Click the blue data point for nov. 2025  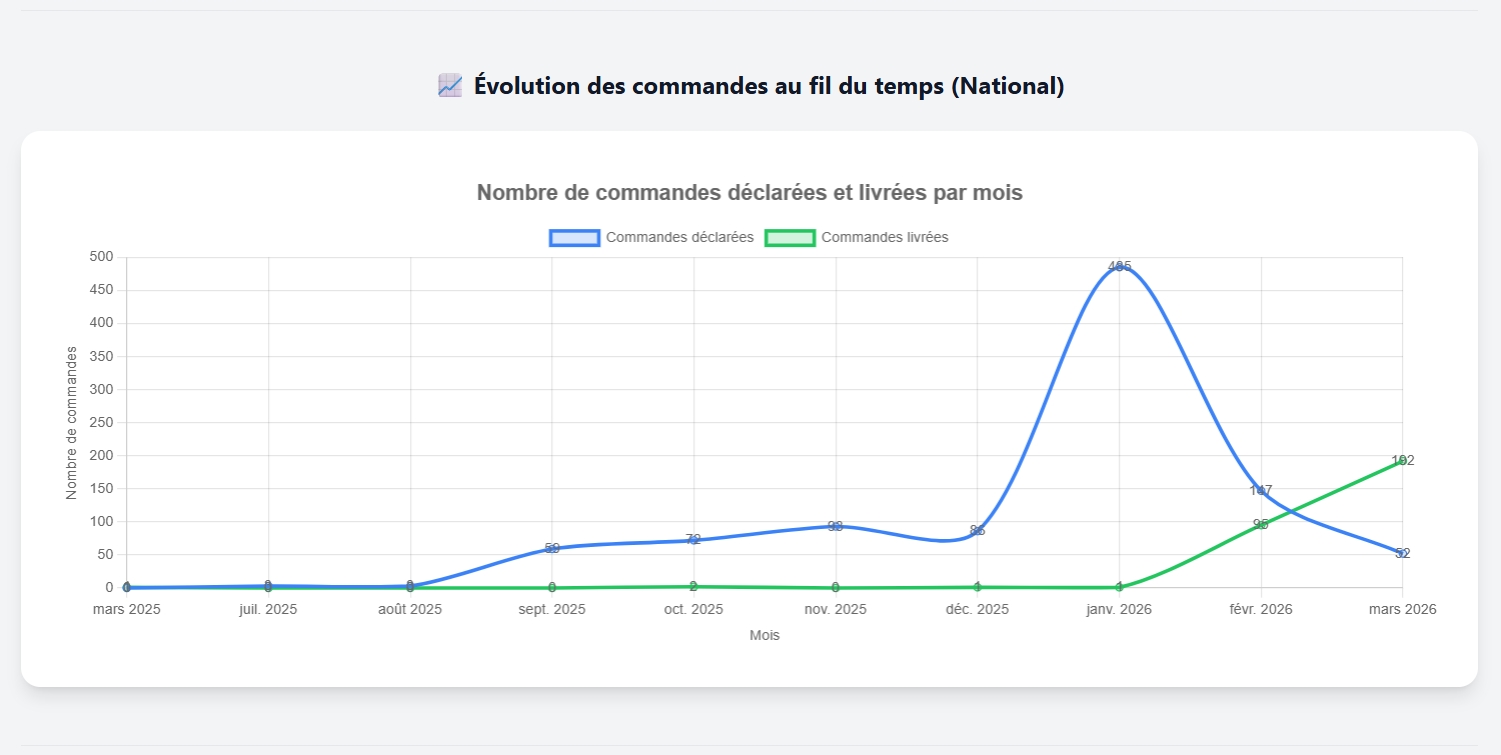[x=835, y=526]
